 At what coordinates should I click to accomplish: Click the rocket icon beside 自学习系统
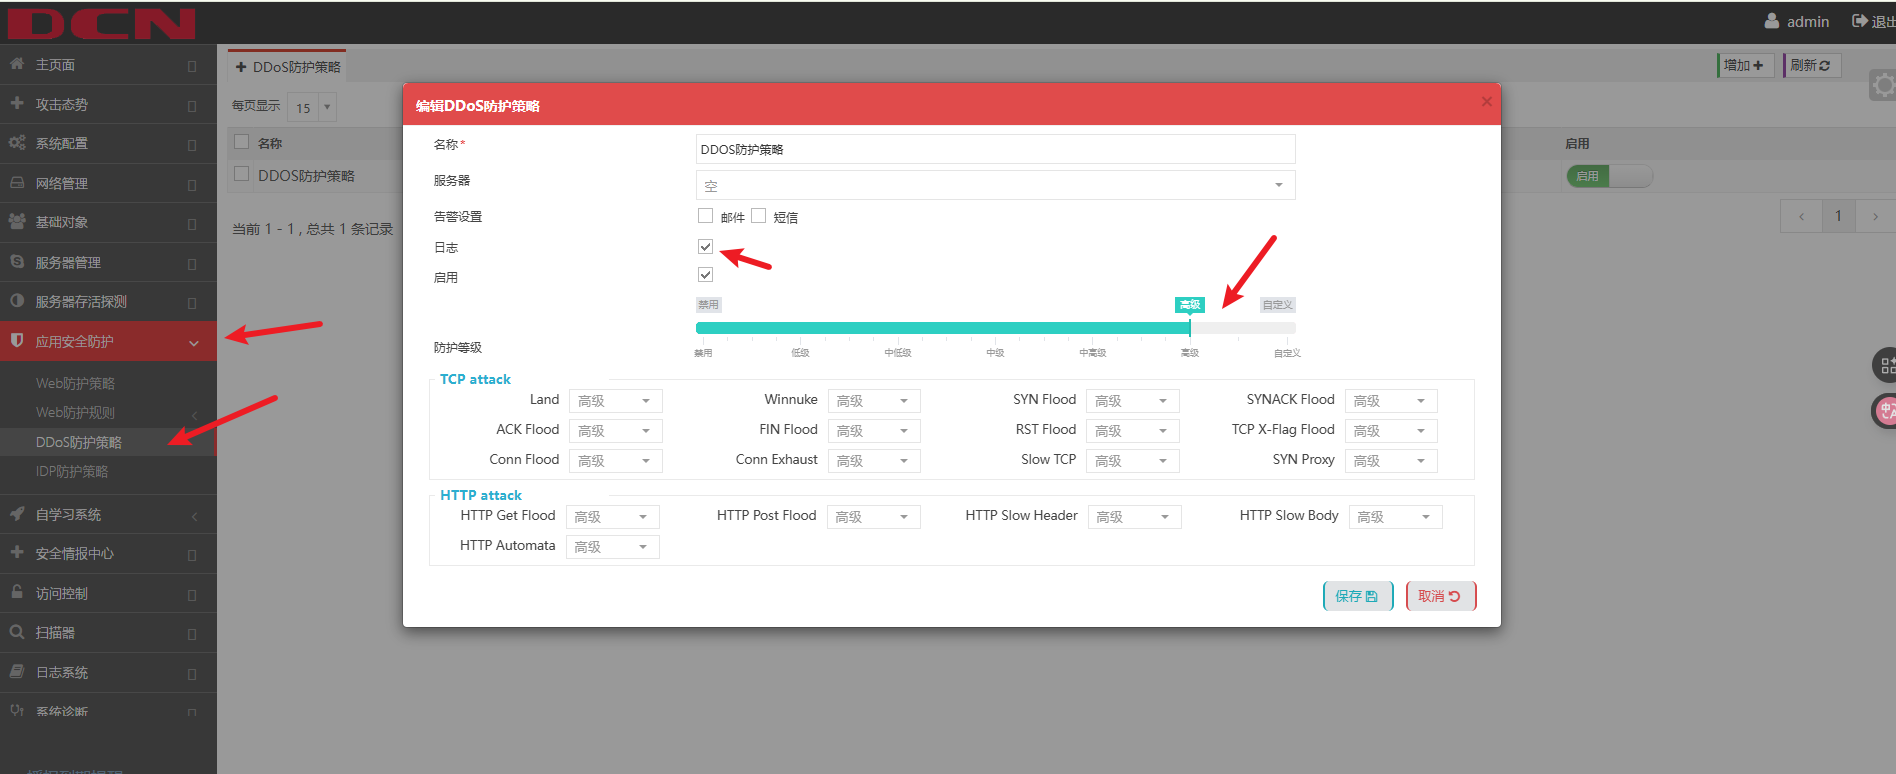[x=17, y=513]
